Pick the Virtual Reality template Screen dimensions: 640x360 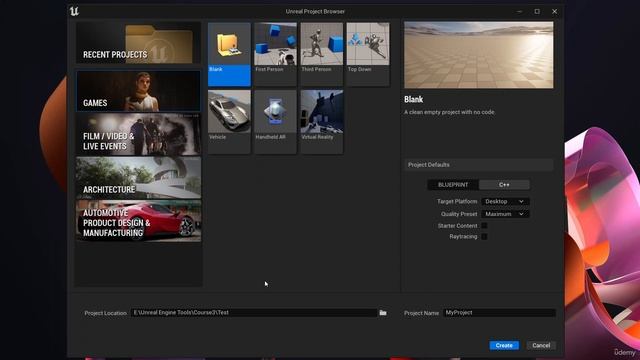(x=322, y=122)
